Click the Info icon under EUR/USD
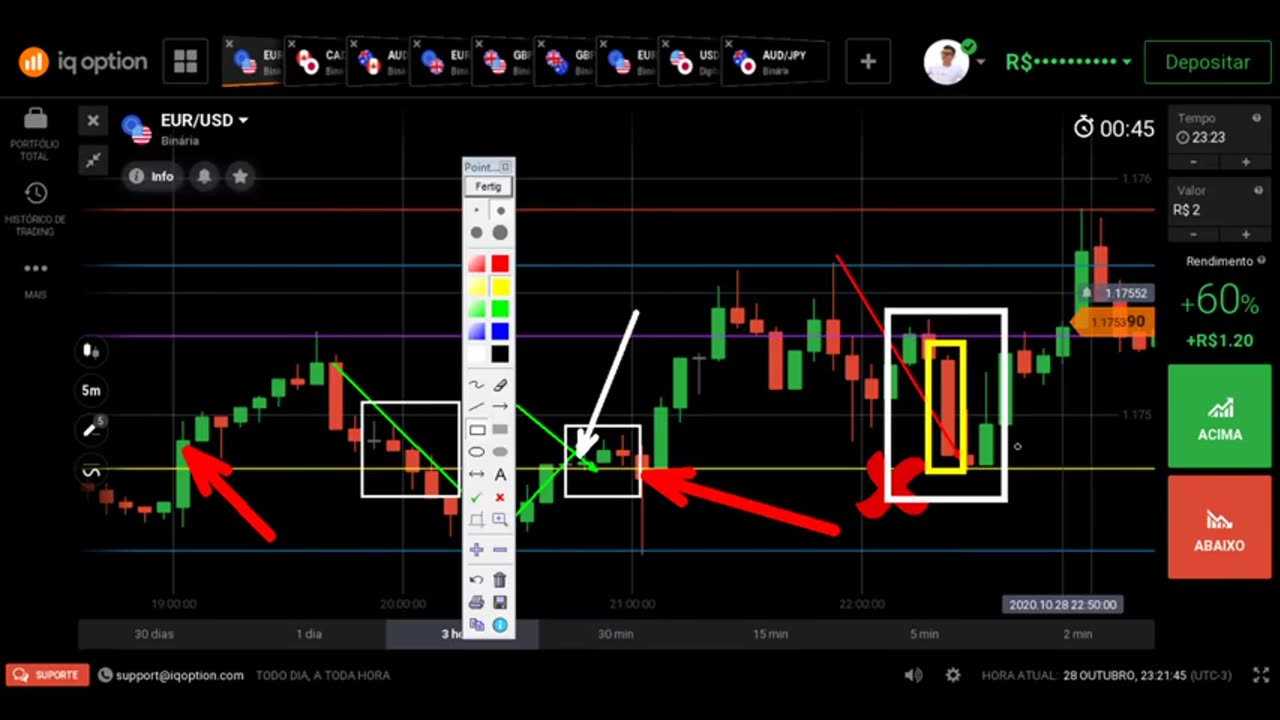The height and width of the screenshot is (720, 1280). [151, 176]
